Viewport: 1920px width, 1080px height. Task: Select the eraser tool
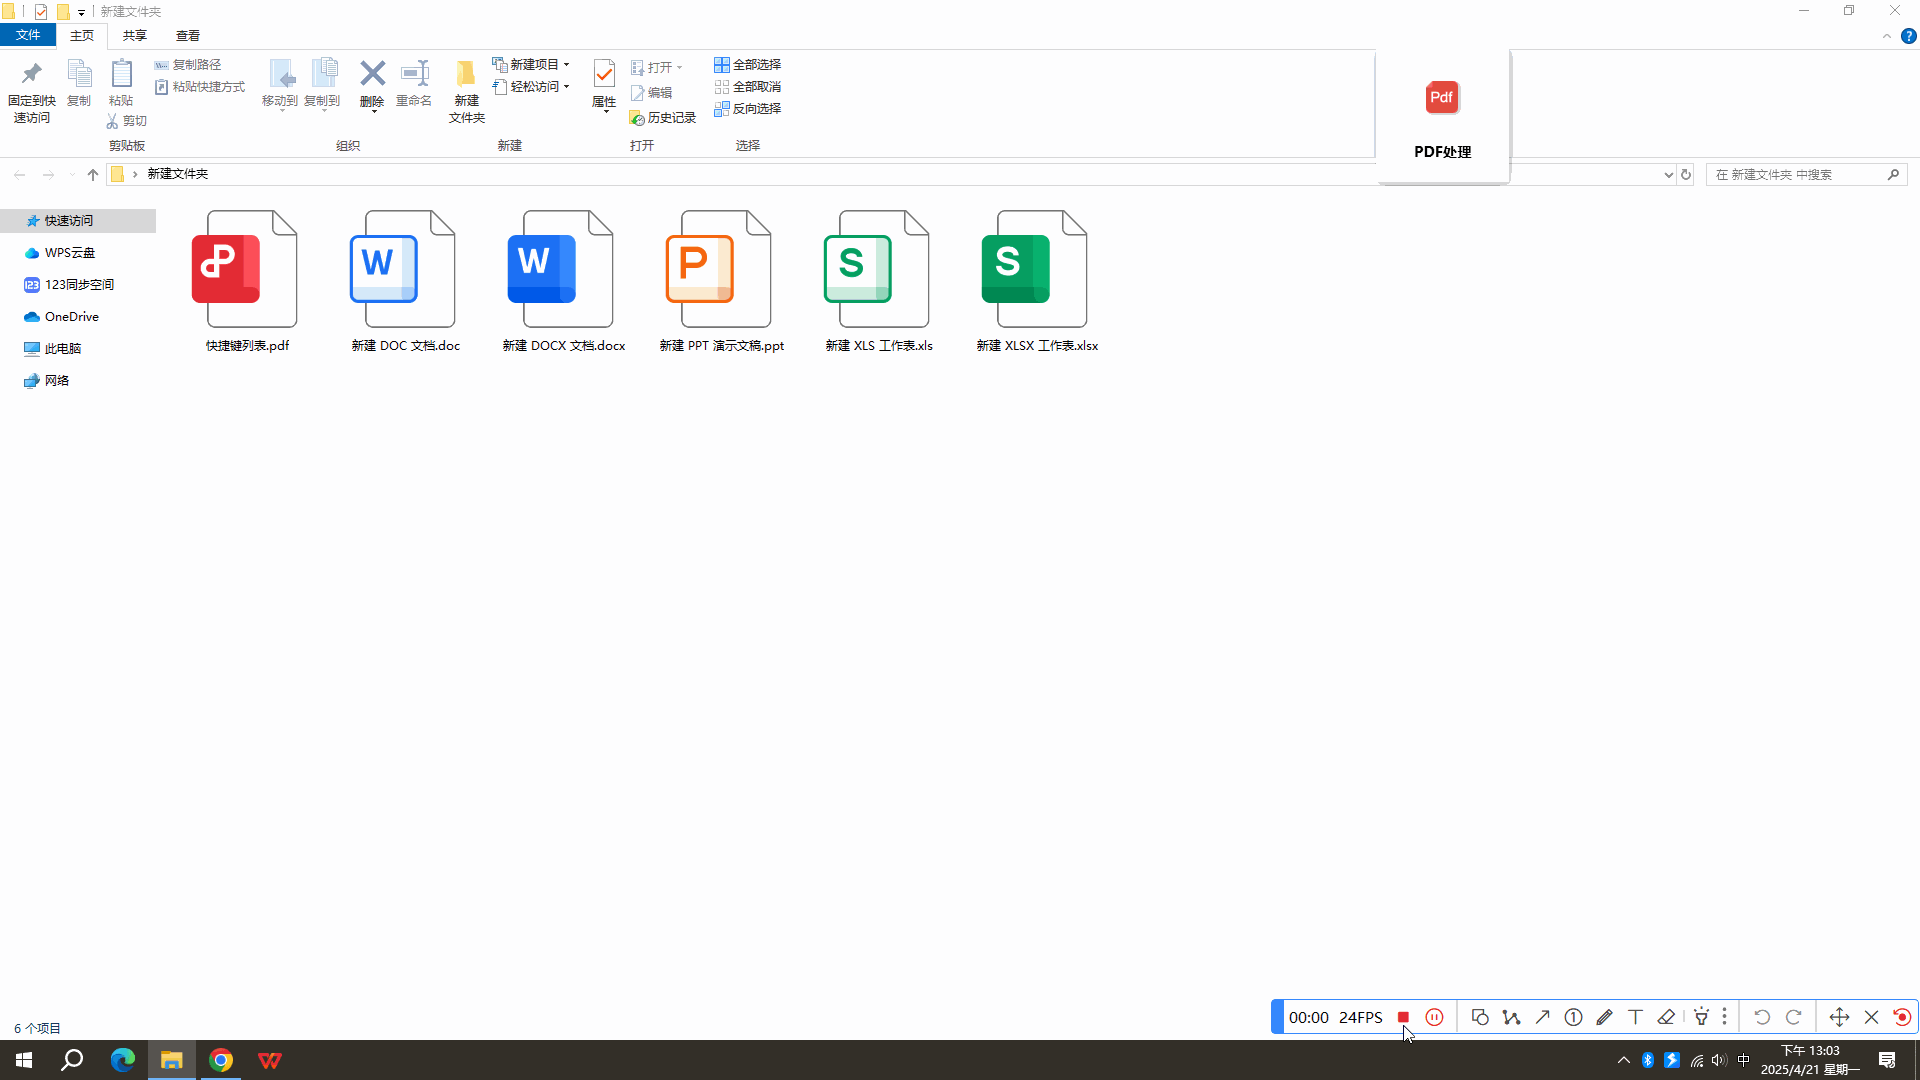point(1666,1017)
